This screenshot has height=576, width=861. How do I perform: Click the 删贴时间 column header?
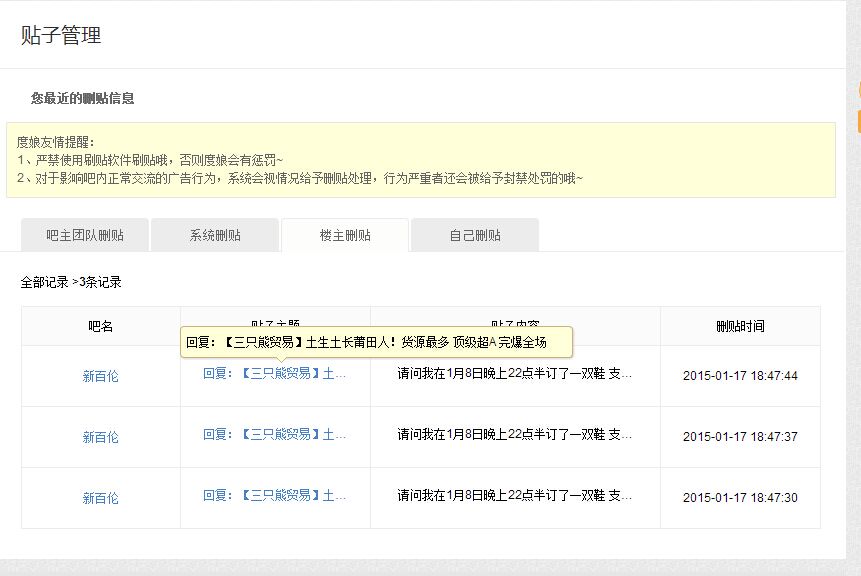click(740, 326)
